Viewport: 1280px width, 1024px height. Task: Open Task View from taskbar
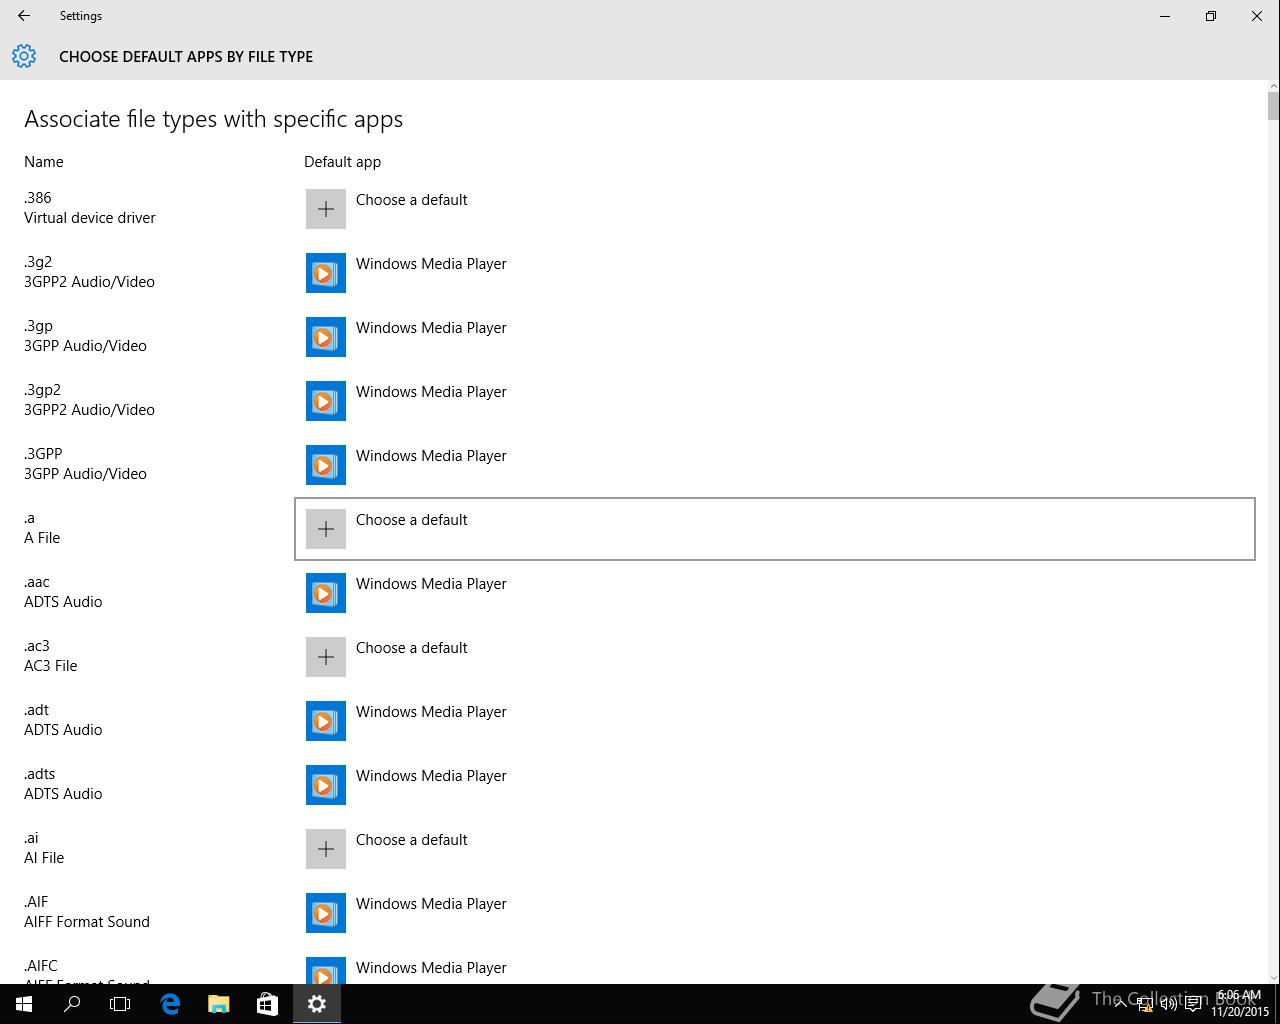pos(120,1004)
